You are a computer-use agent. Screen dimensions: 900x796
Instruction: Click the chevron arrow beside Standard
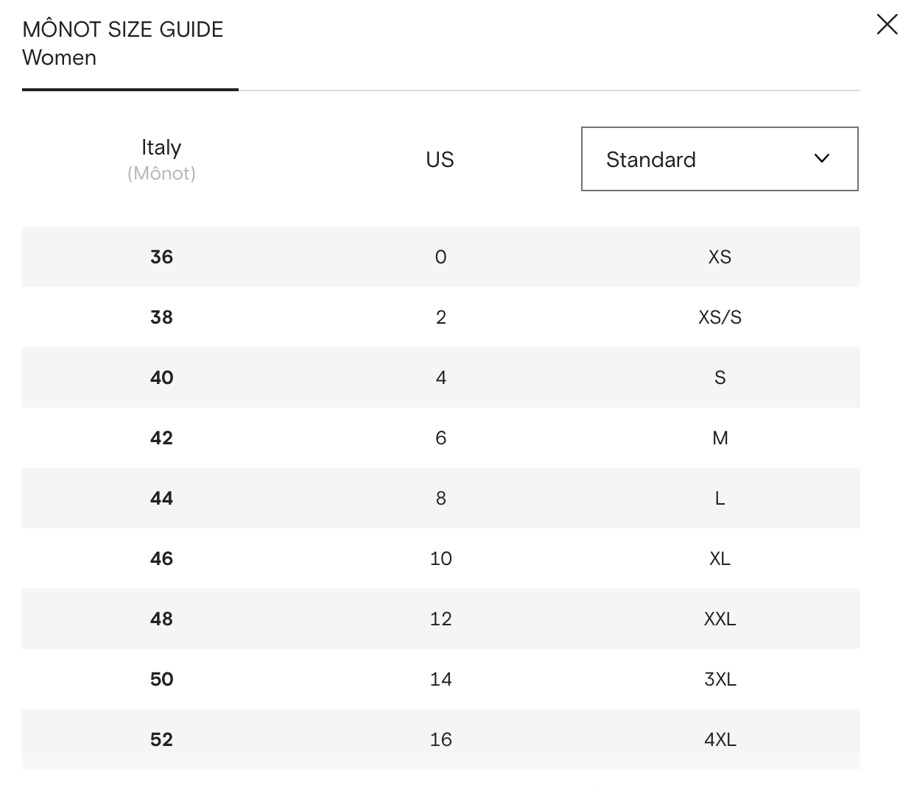(822, 159)
